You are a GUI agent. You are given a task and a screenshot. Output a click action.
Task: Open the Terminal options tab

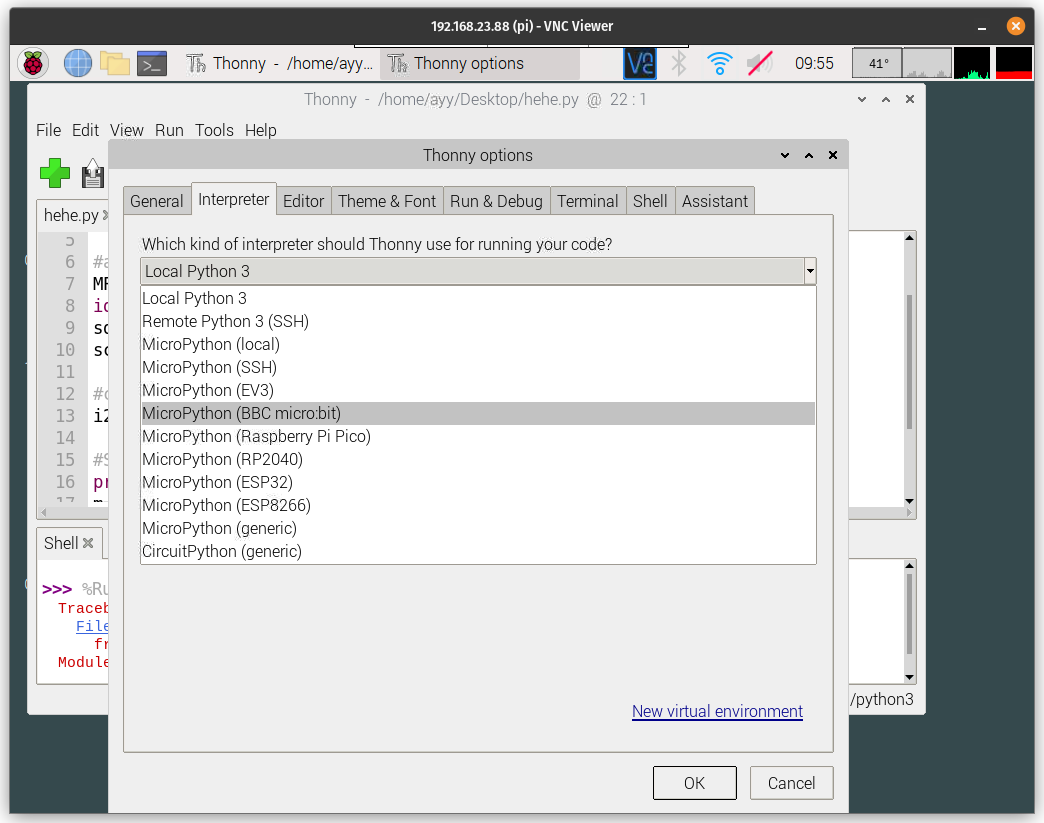588,201
